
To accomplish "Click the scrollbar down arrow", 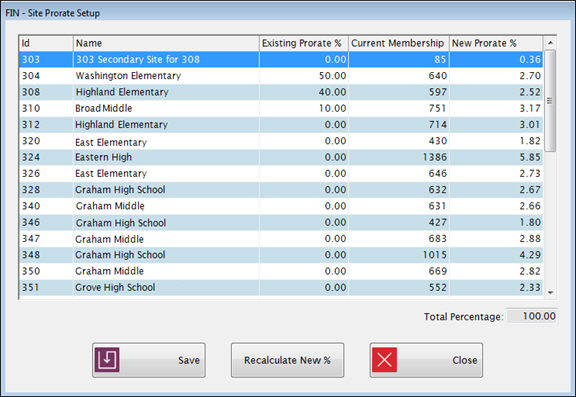I will point(550,293).
